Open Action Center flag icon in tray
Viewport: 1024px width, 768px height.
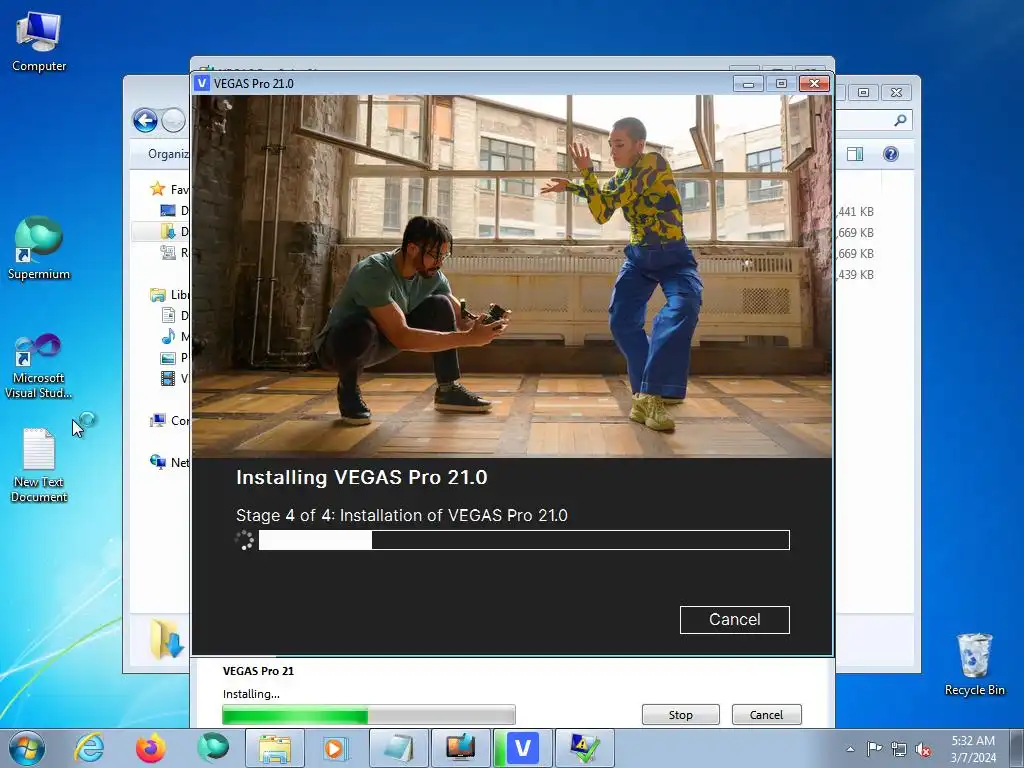coord(874,749)
